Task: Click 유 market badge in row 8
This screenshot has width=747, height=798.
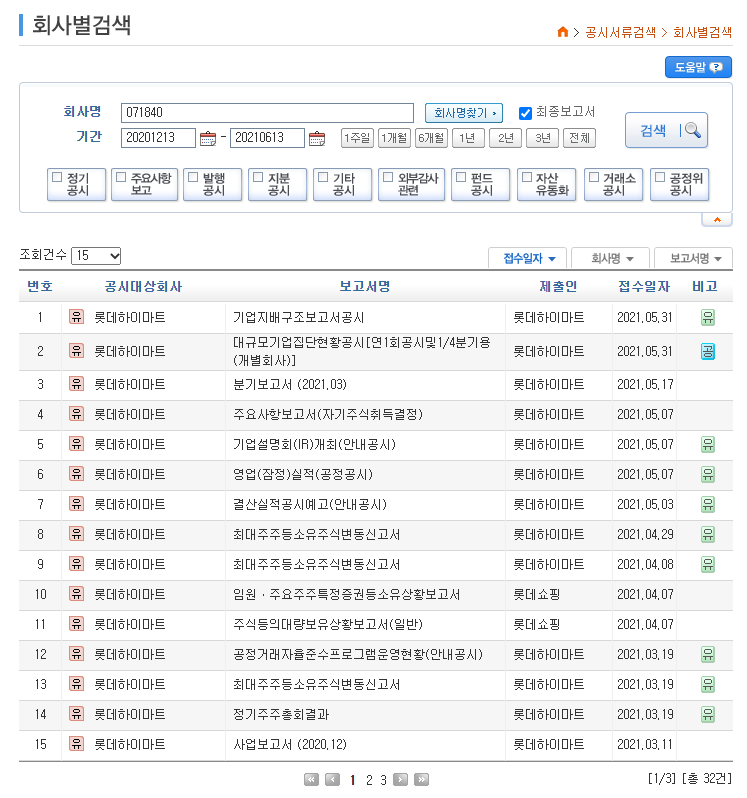Action: tap(76, 534)
